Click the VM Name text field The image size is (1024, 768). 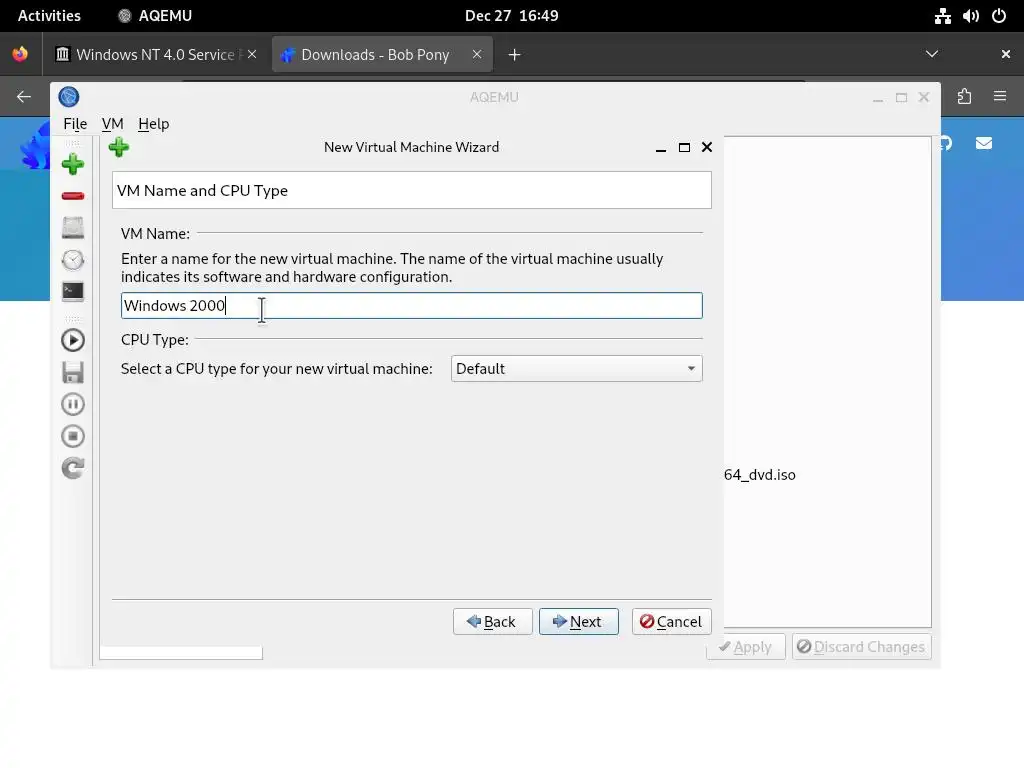point(411,306)
